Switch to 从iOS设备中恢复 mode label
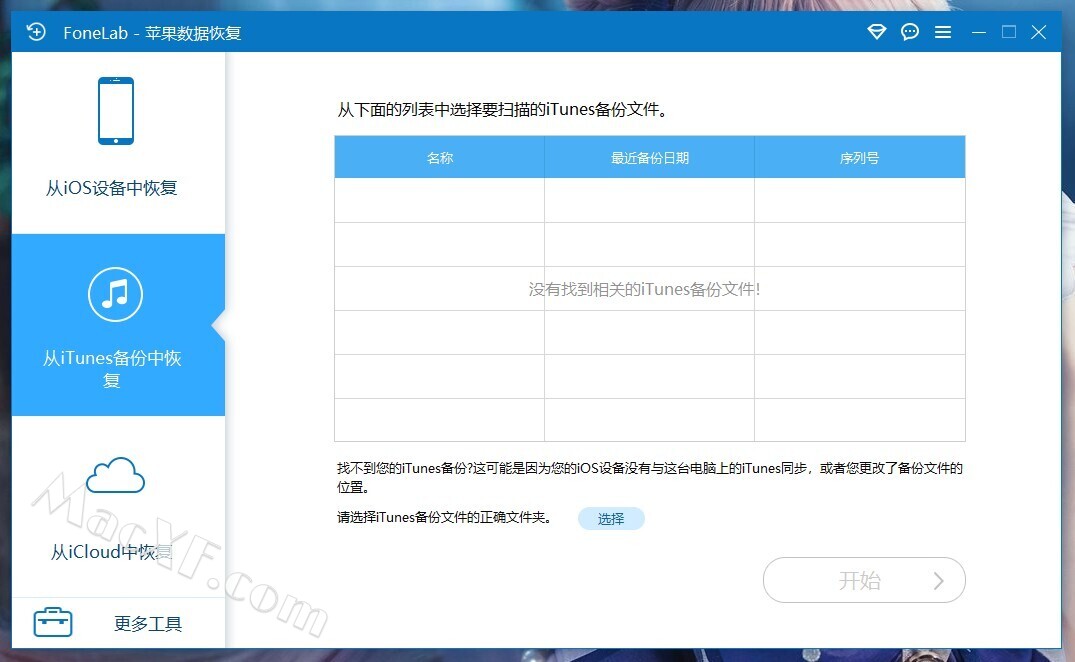The width and height of the screenshot is (1075, 662). click(112, 188)
